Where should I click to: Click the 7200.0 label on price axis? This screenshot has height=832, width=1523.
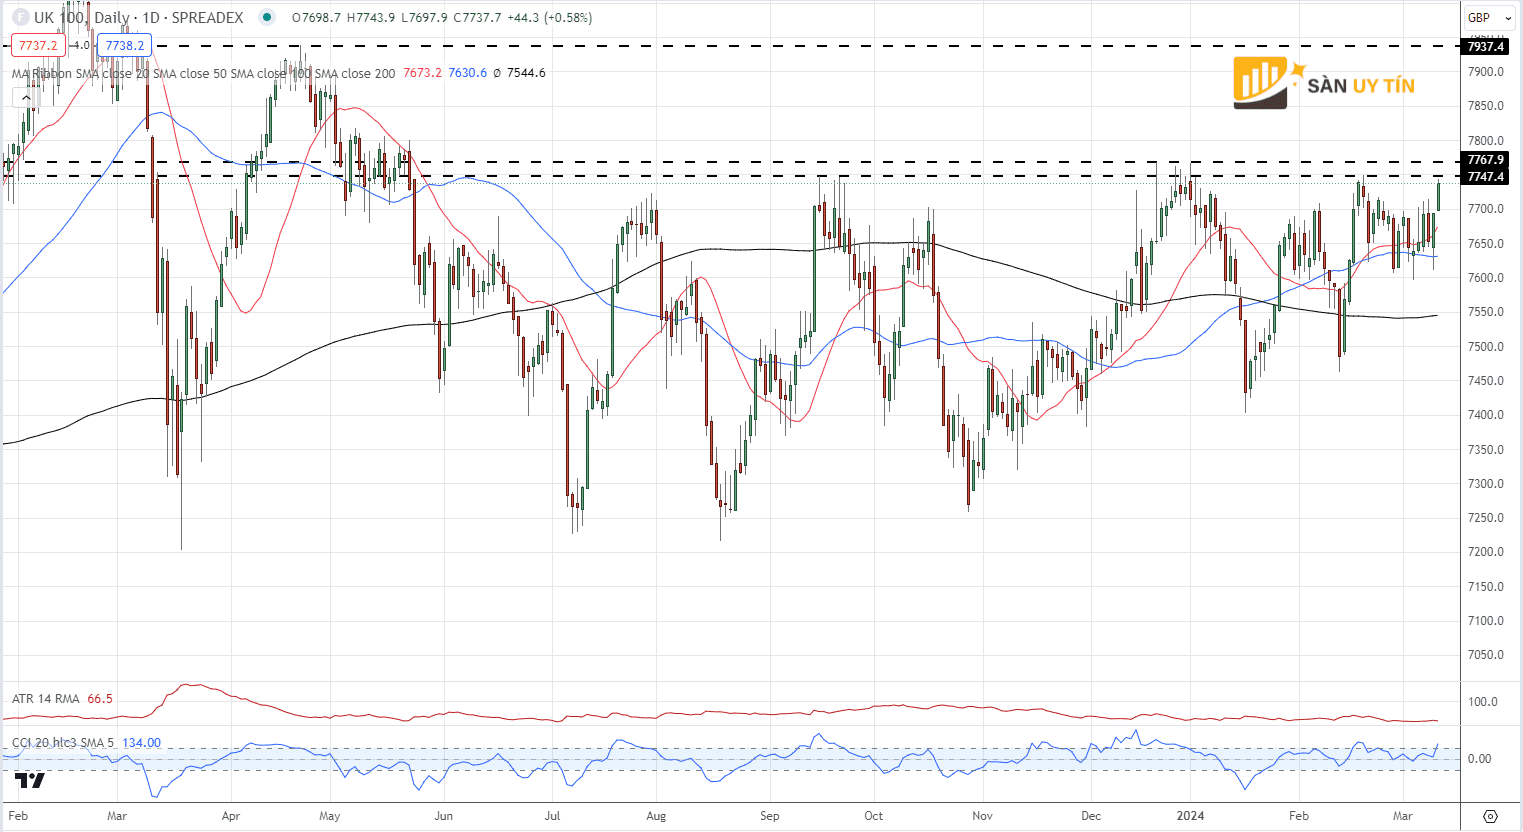(1486, 552)
